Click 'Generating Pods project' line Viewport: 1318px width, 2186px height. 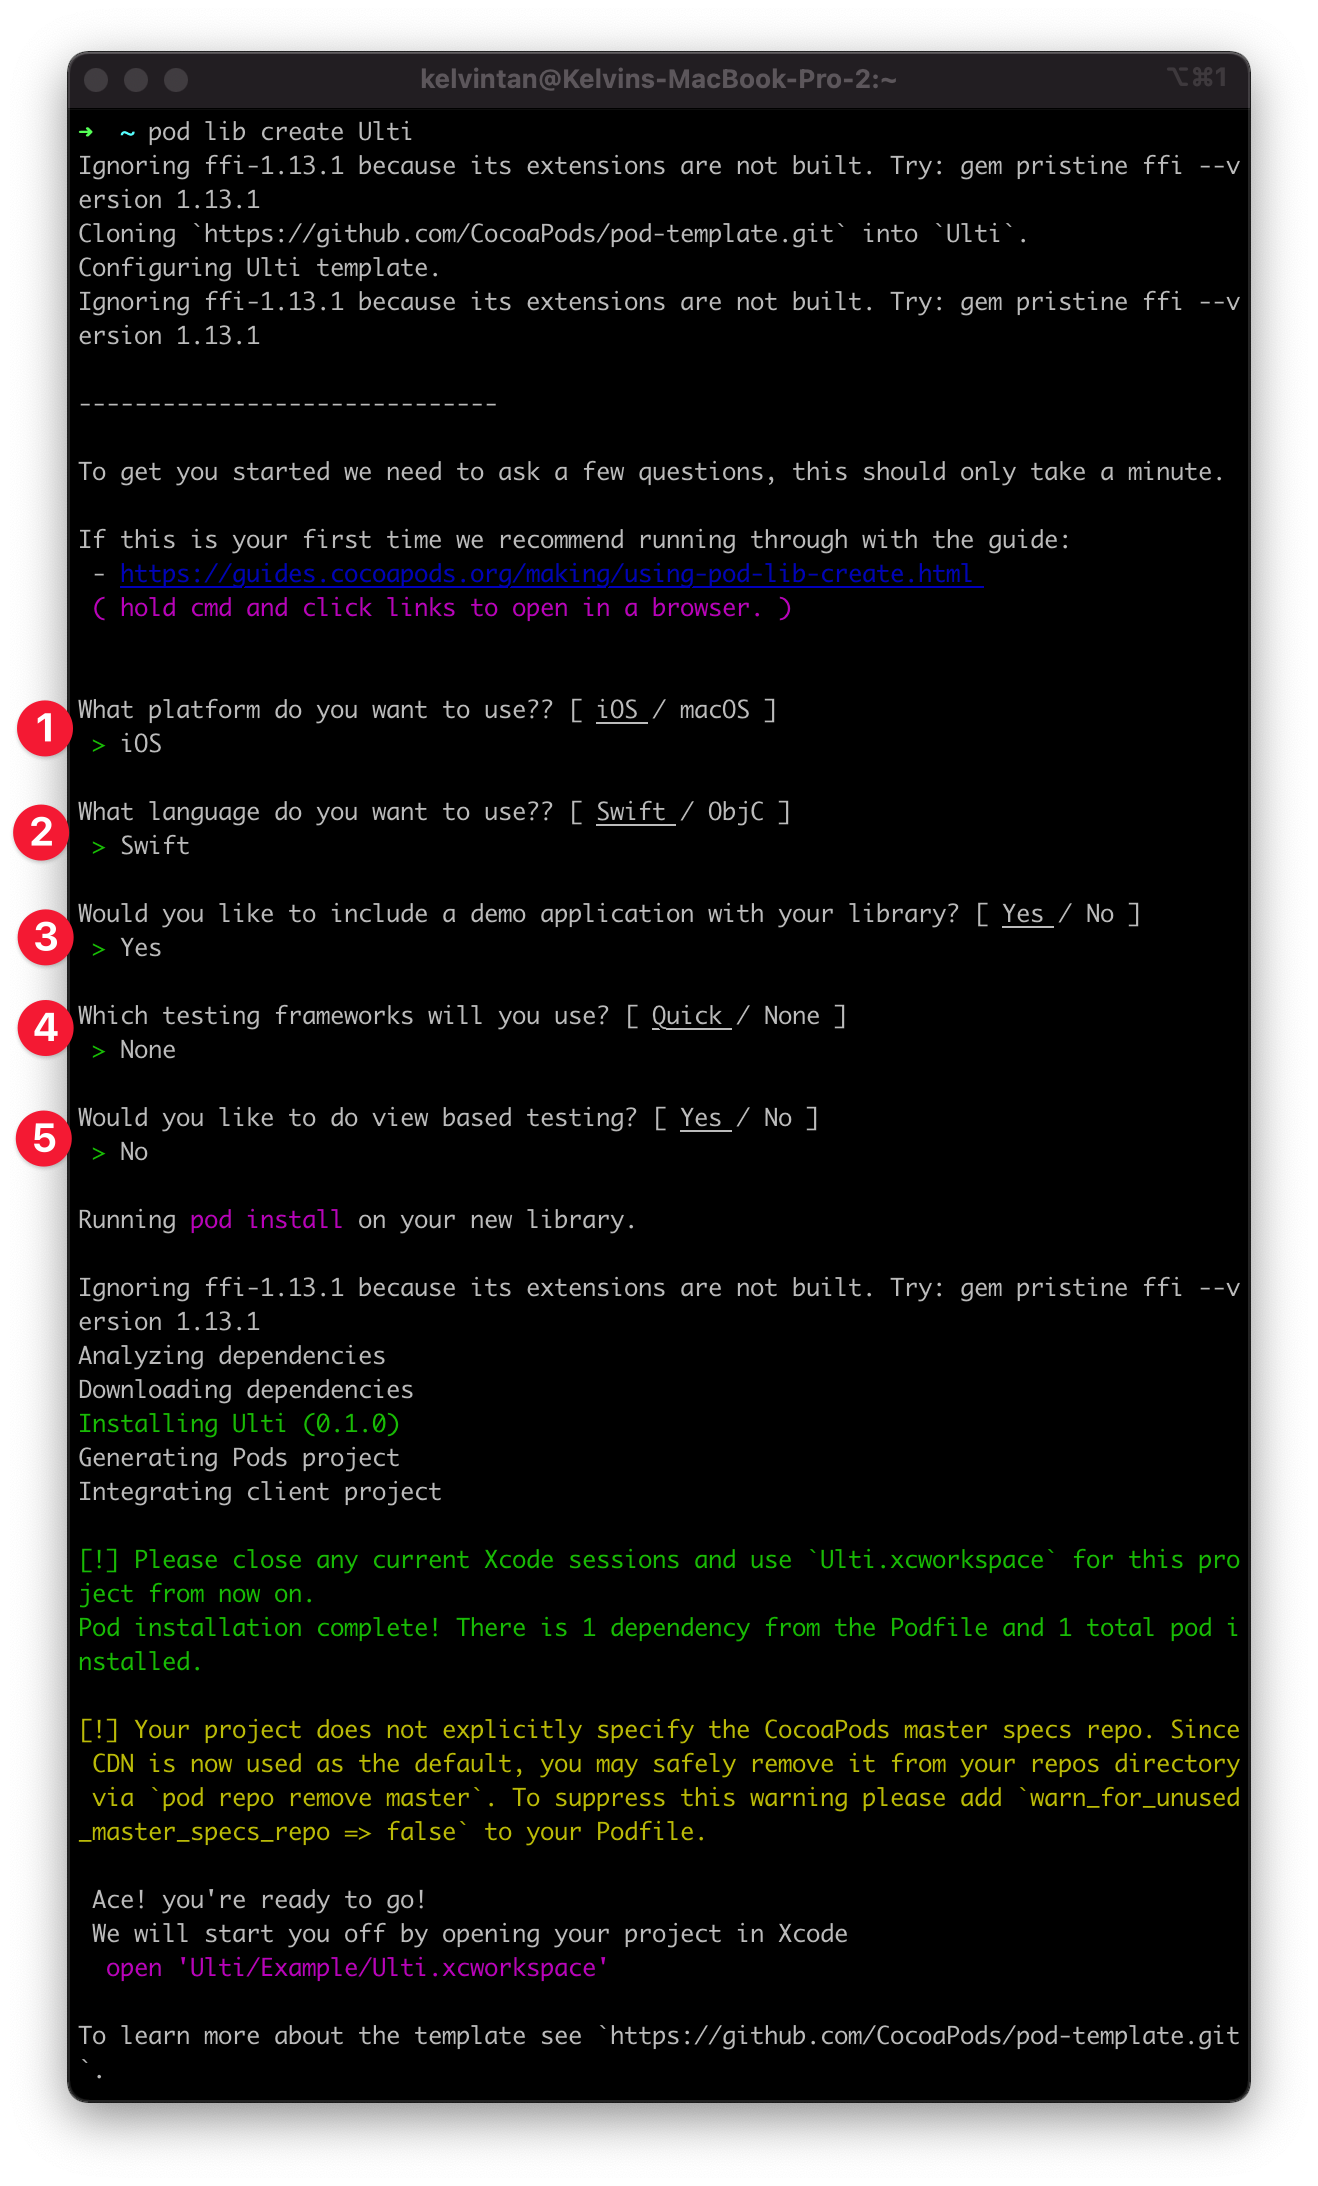coord(239,1458)
